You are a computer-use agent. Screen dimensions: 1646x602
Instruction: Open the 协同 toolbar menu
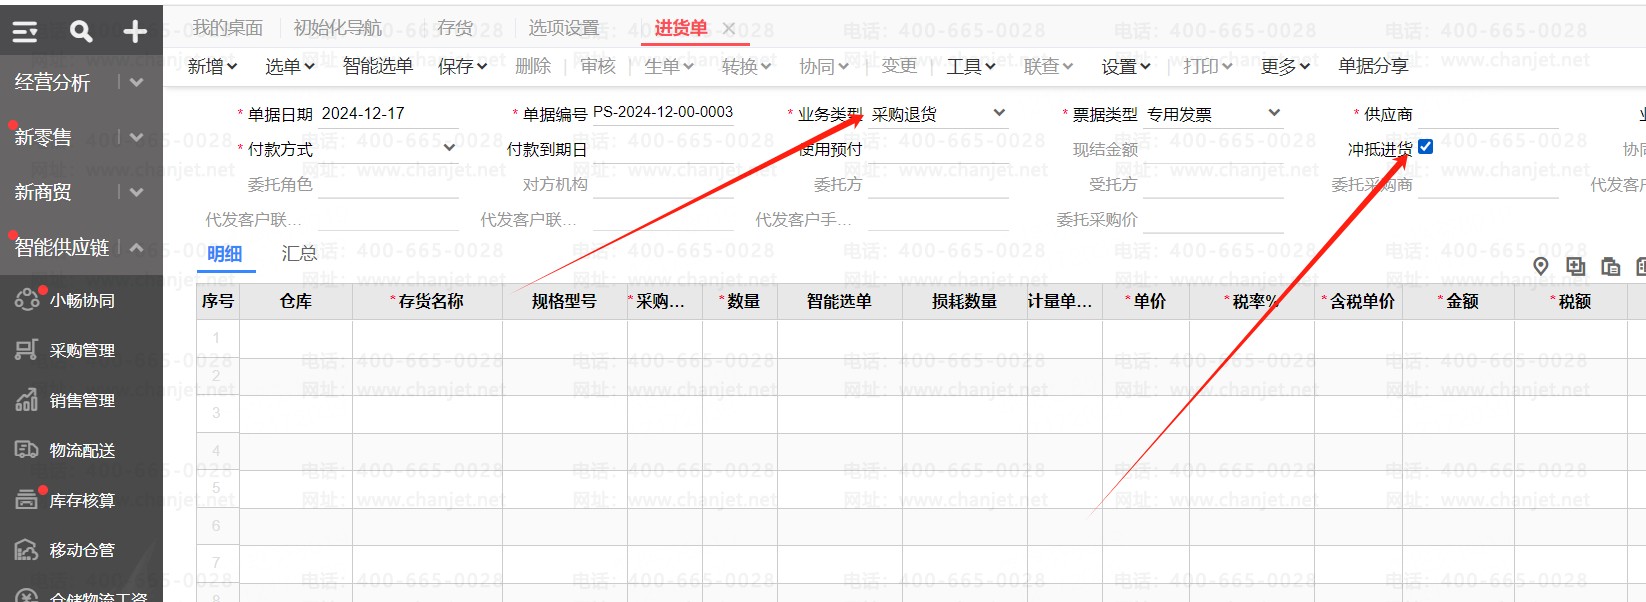click(824, 66)
